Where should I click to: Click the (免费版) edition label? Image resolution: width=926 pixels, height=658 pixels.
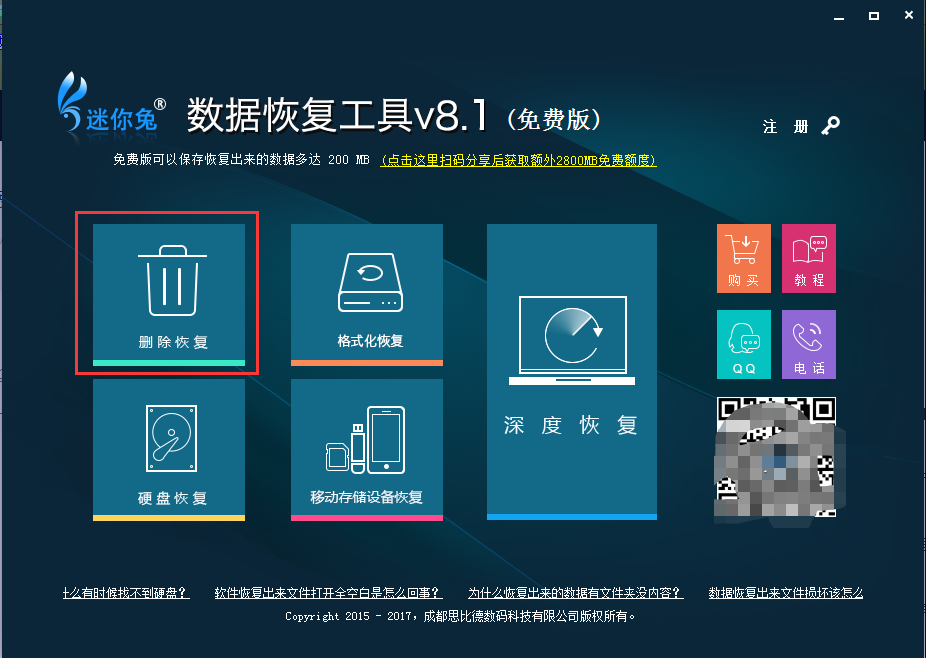pyautogui.click(x=553, y=119)
